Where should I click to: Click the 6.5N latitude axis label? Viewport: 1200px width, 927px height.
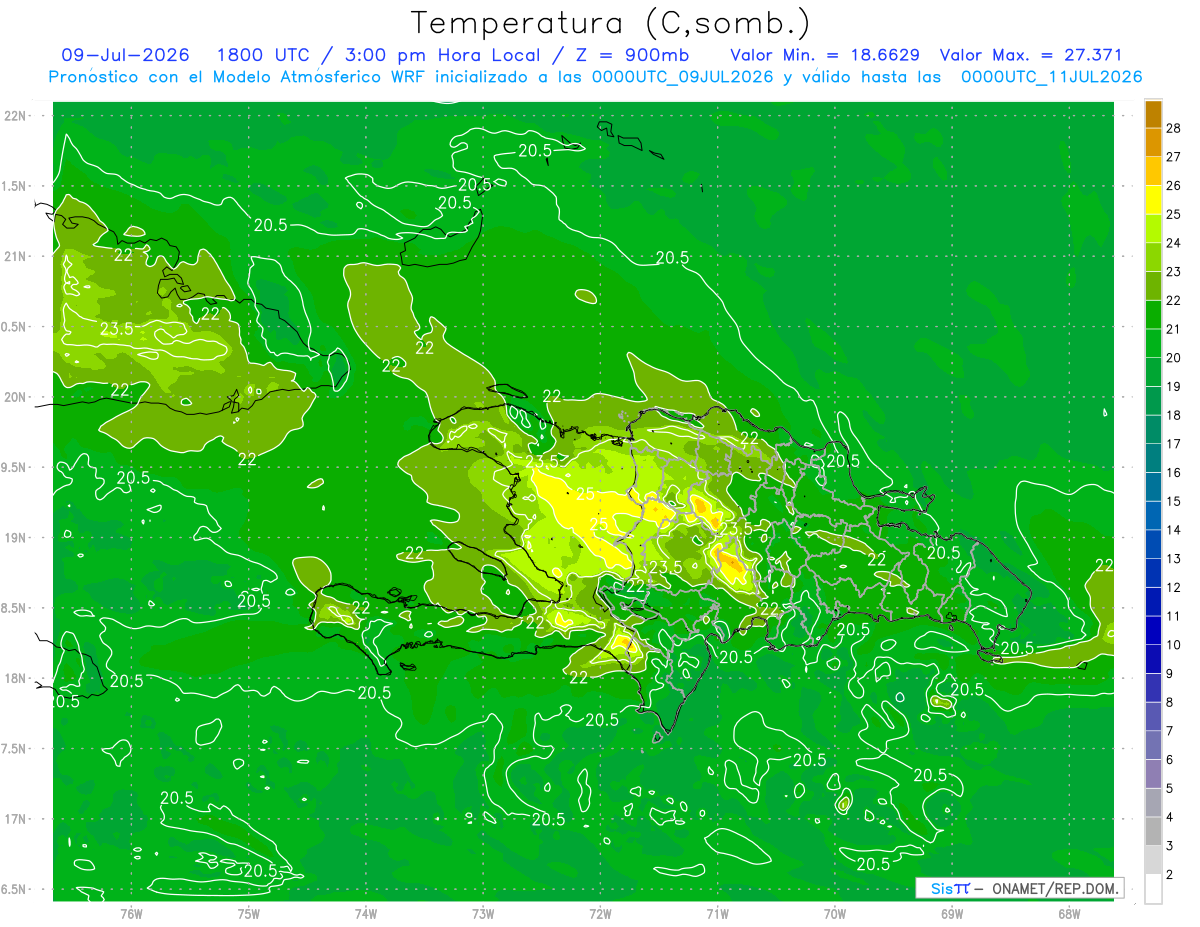tap(16, 890)
